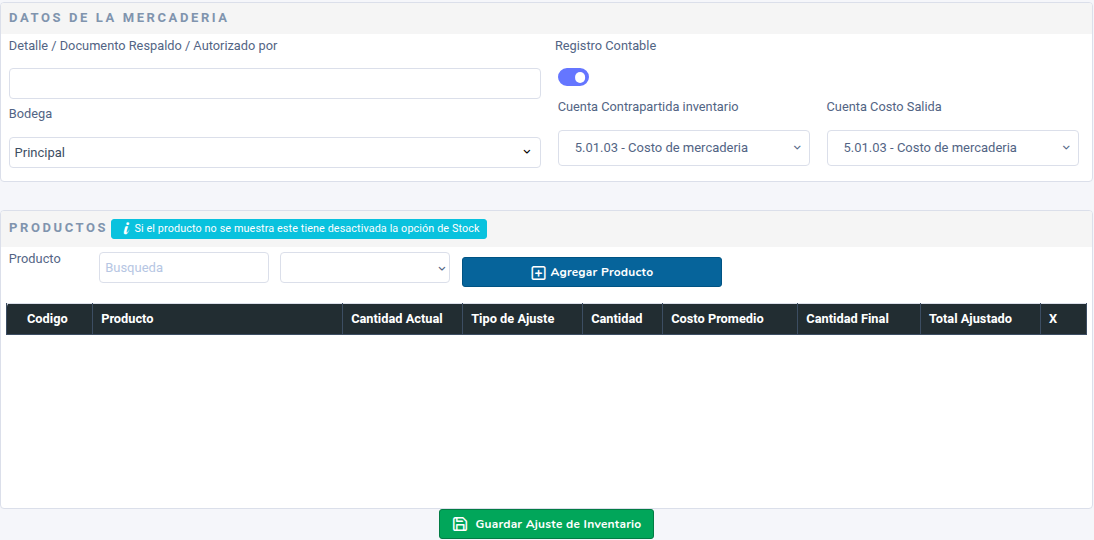The height and width of the screenshot is (540, 1094).
Task: Click the Busqueda product search field
Action: [184, 267]
